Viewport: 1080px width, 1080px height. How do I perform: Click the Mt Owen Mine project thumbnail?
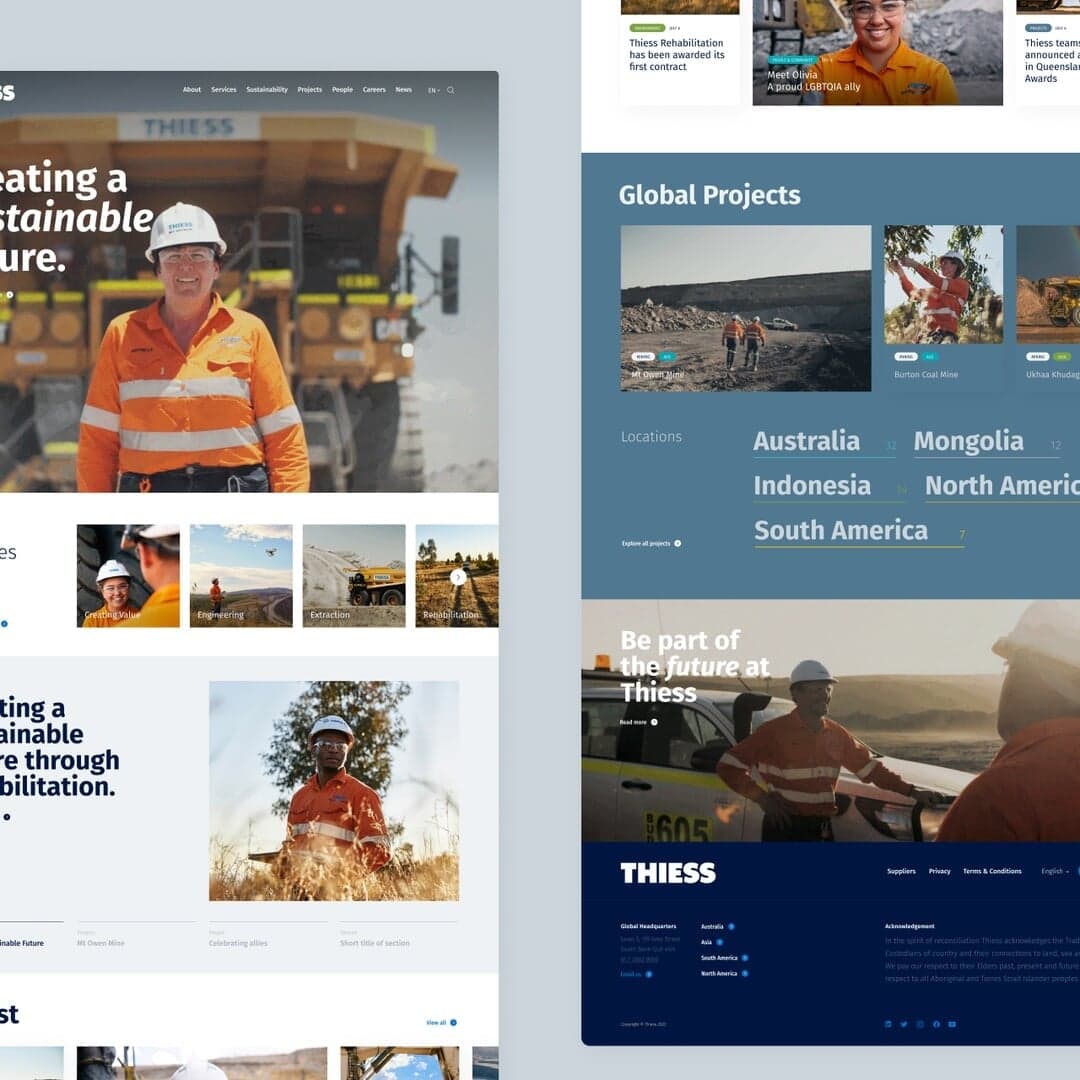click(745, 308)
